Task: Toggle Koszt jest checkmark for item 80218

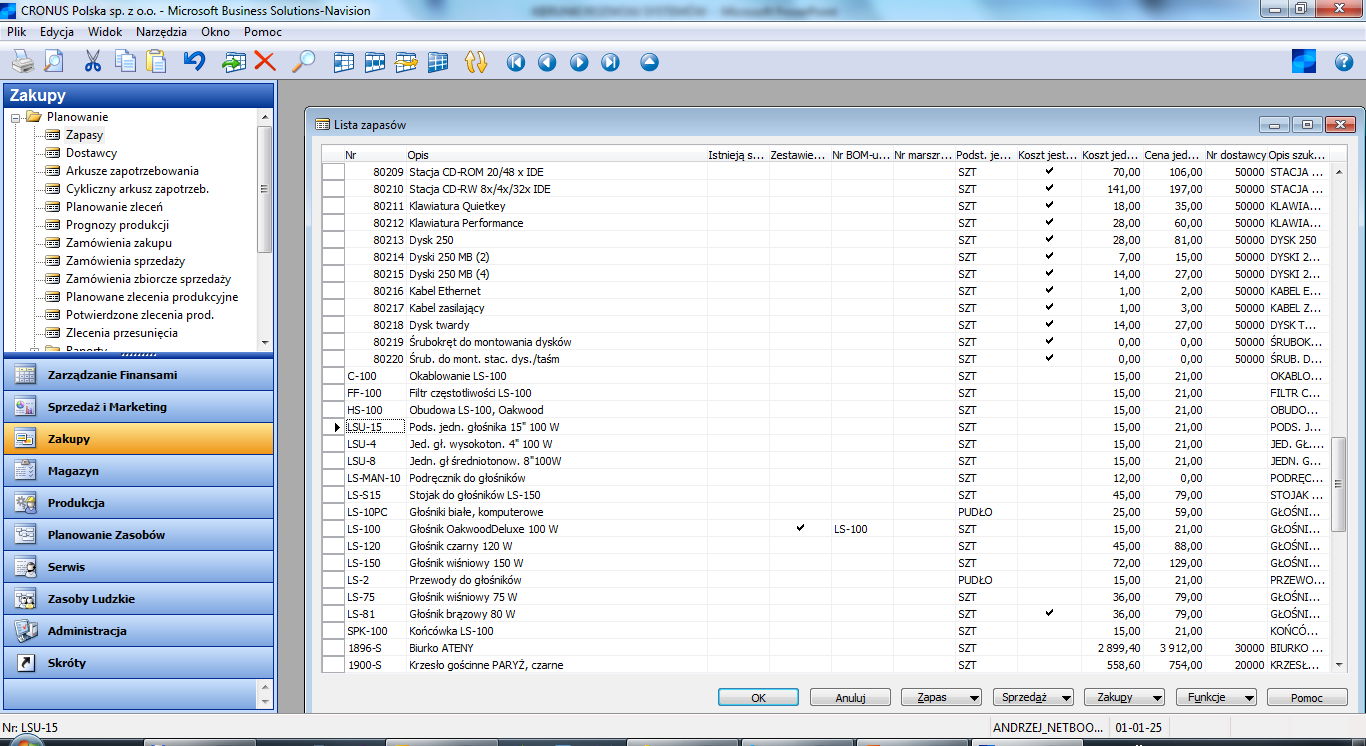Action: 1049,324
